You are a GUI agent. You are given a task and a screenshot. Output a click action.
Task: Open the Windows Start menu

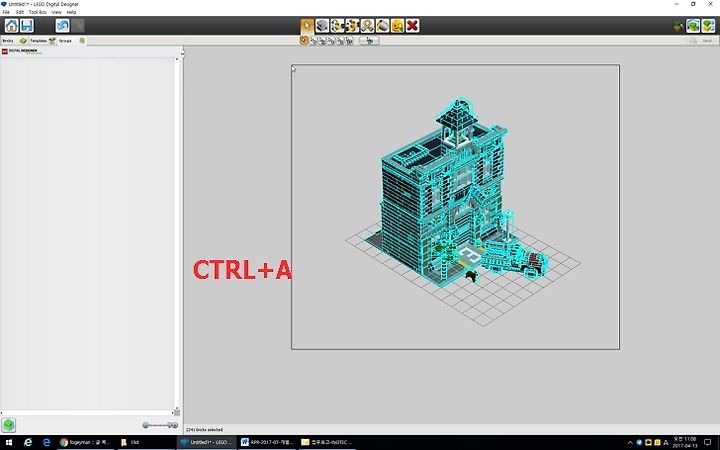click(9, 443)
